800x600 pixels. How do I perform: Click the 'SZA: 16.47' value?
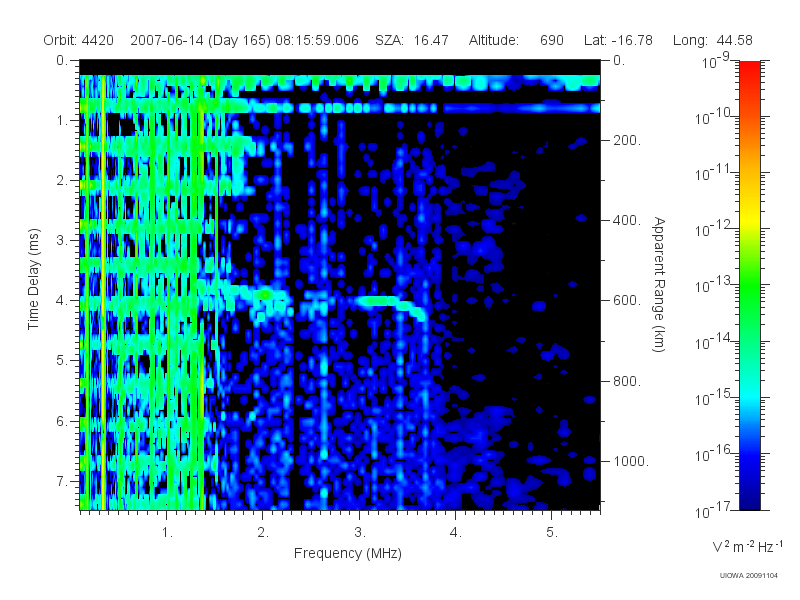pyautogui.click(x=412, y=40)
